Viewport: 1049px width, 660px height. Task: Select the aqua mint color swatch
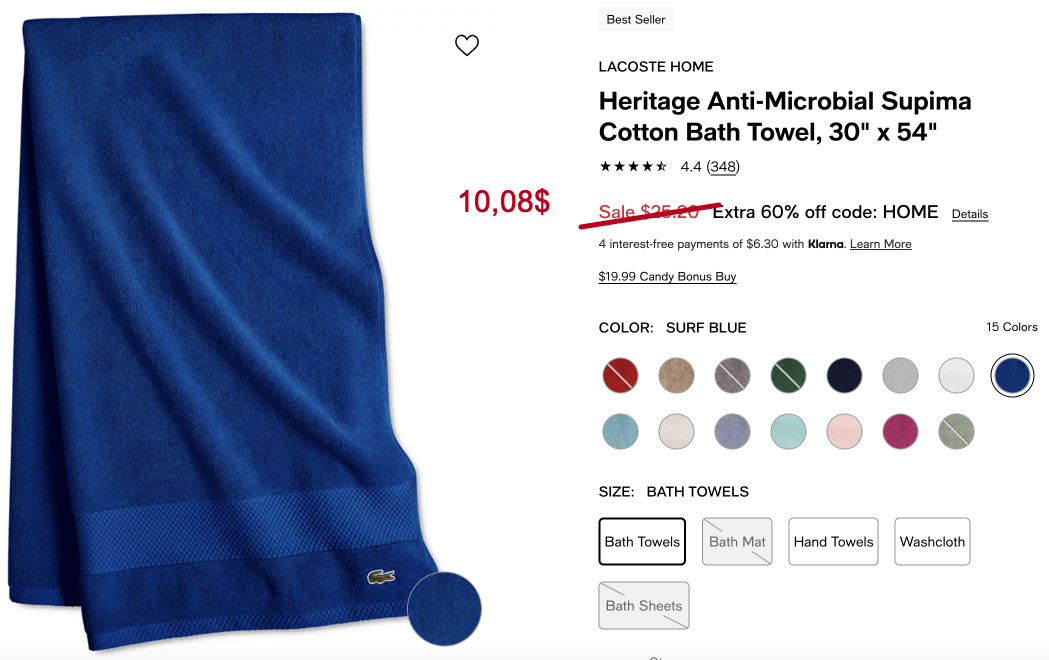(788, 432)
